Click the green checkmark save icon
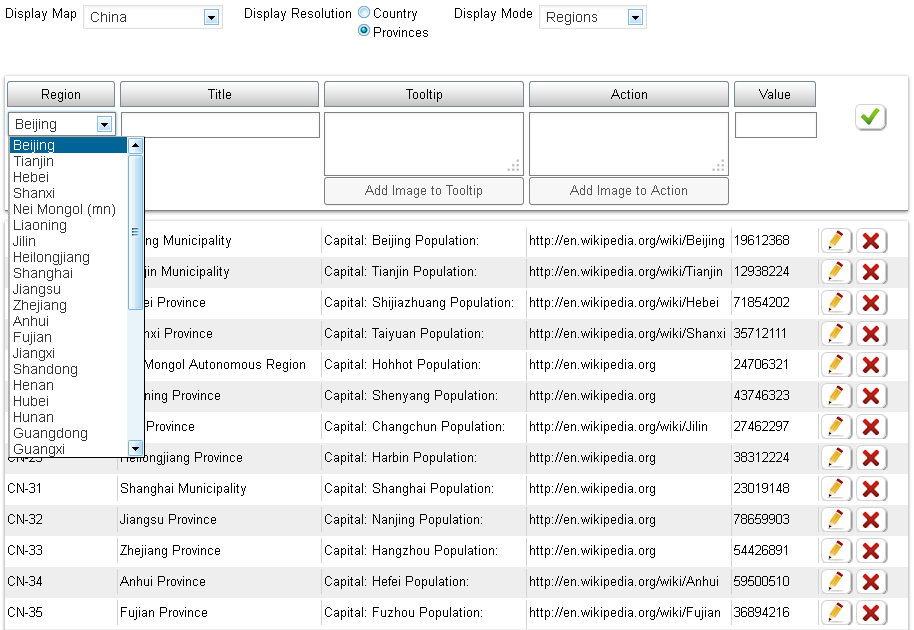The width and height of the screenshot is (914, 630). tap(870, 117)
